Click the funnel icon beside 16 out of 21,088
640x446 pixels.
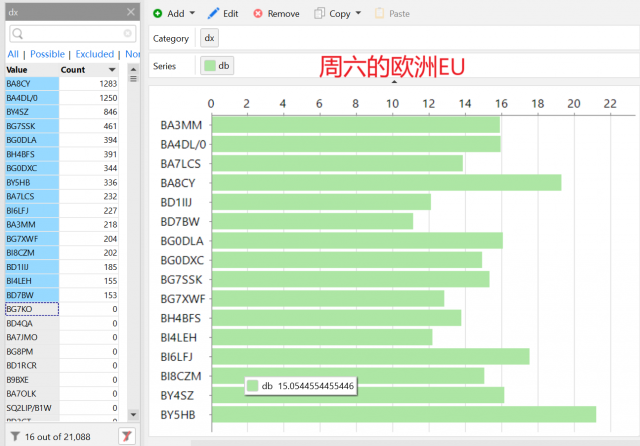tap(15, 436)
